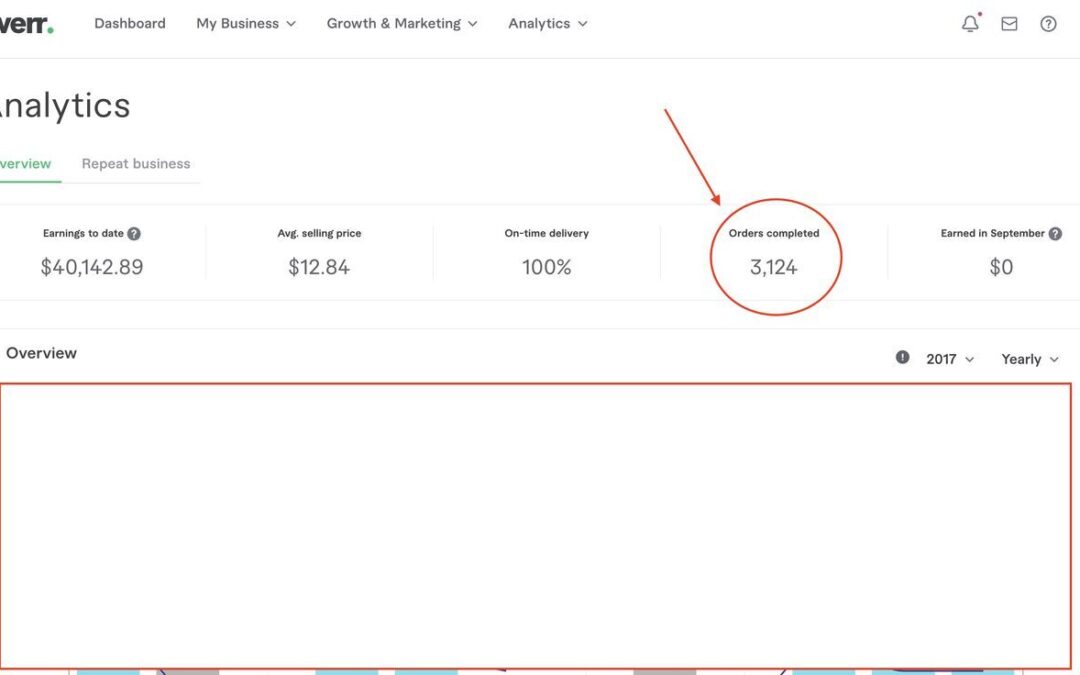Viewport: 1080px width, 675px height.
Task: Click the exclamation info icon near 2017
Action: [x=903, y=358]
